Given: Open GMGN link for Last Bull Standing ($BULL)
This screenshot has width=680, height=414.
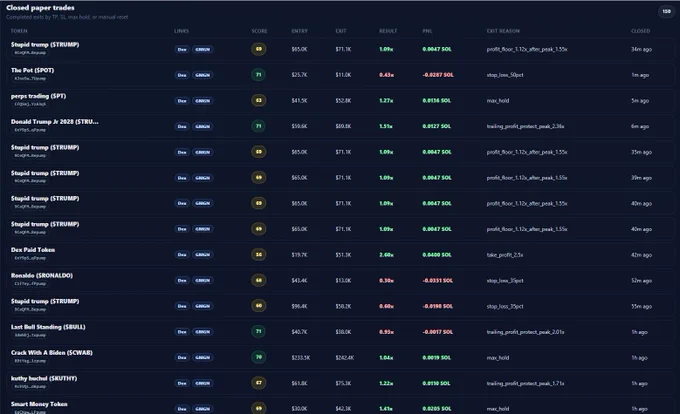Looking at the screenshot, I should pyautogui.click(x=203, y=332).
